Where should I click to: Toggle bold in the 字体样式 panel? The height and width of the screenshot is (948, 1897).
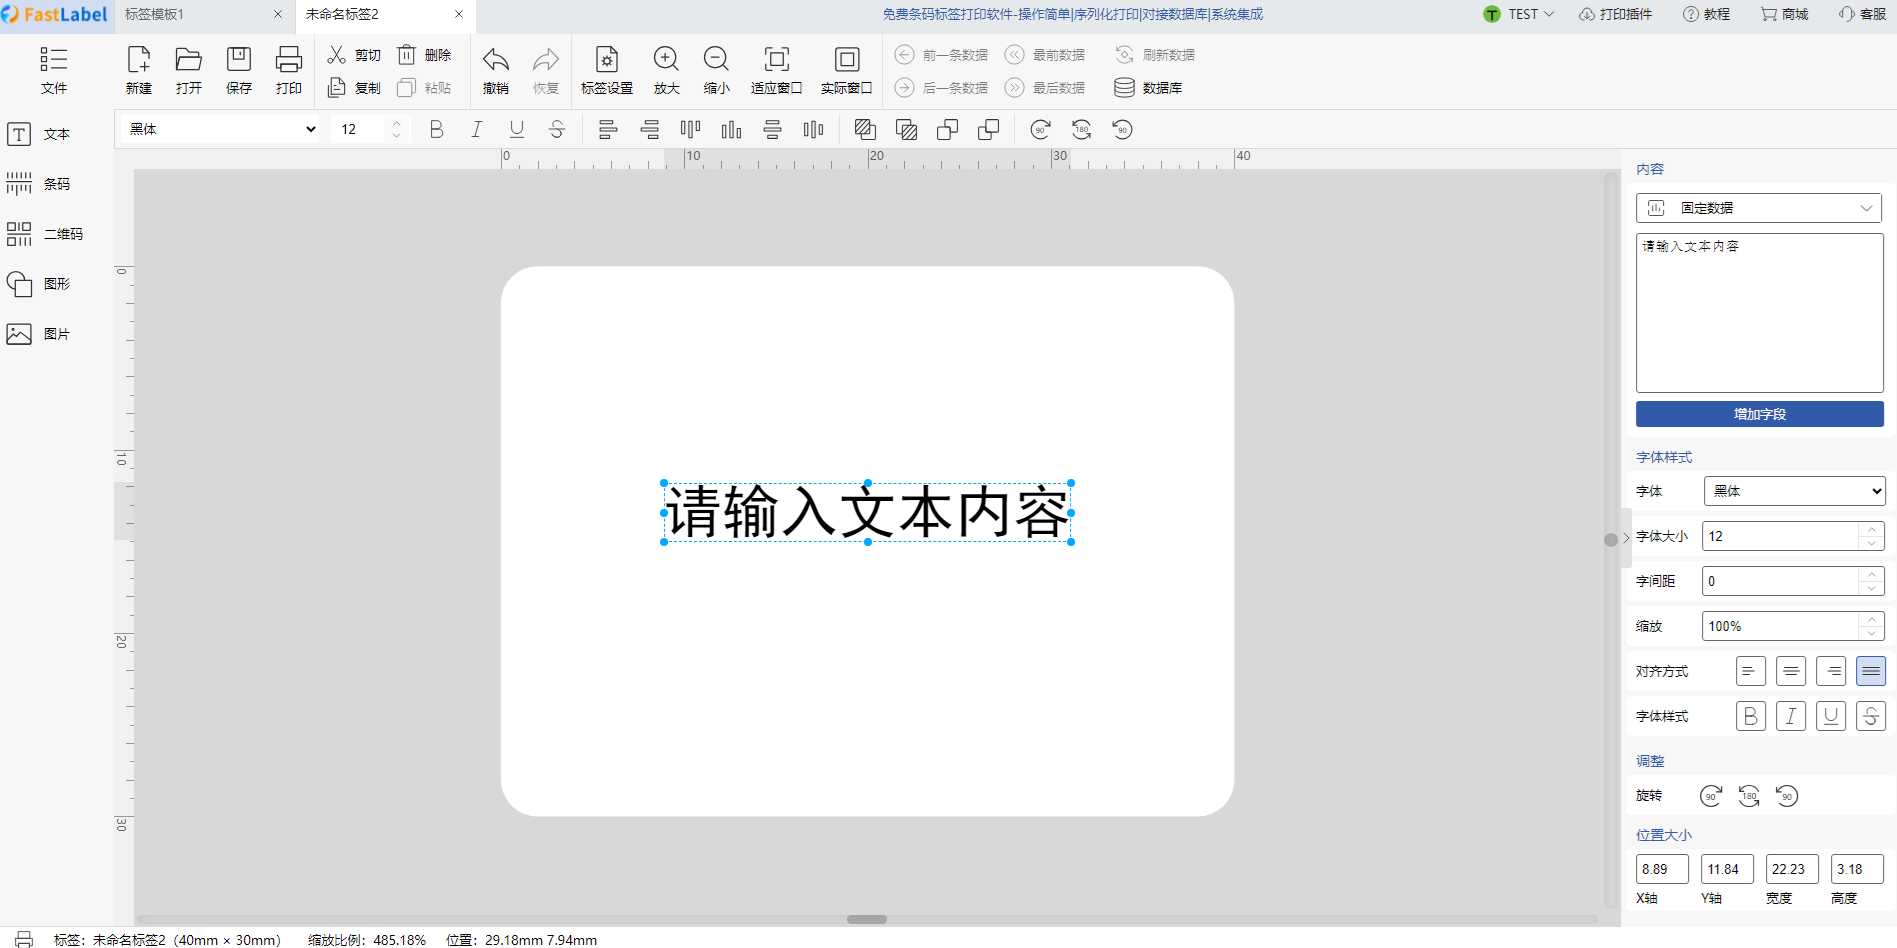(1750, 716)
